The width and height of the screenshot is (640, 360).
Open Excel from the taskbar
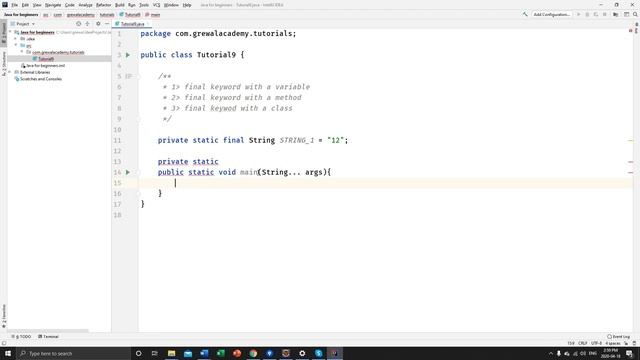220,353
